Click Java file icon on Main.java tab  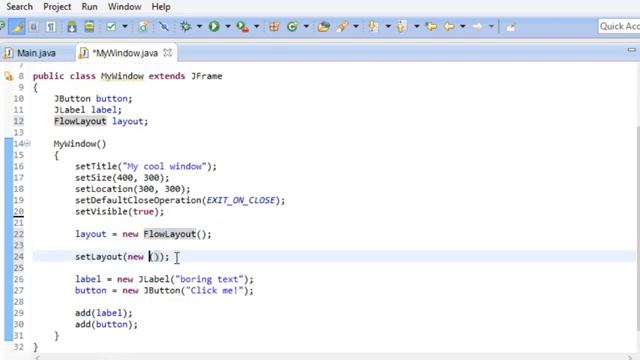point(8,53)
